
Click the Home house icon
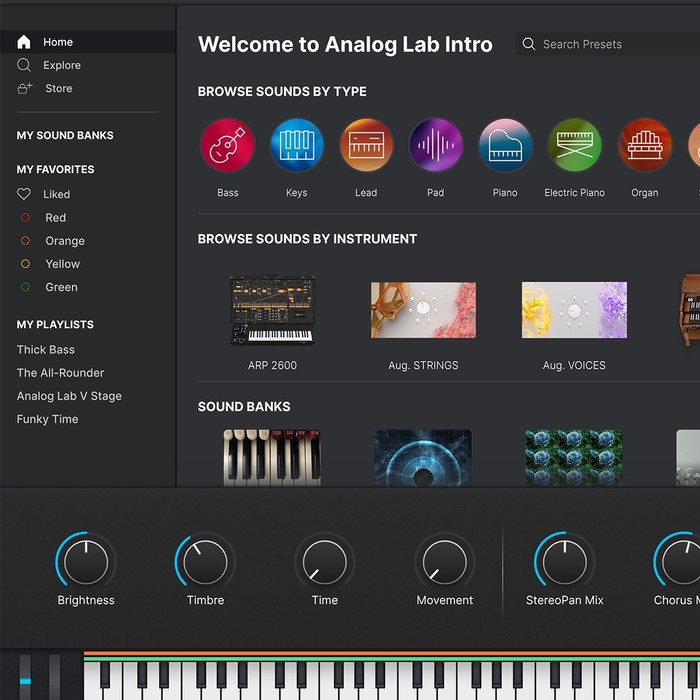pyautogui.click(x=24, y=42)
